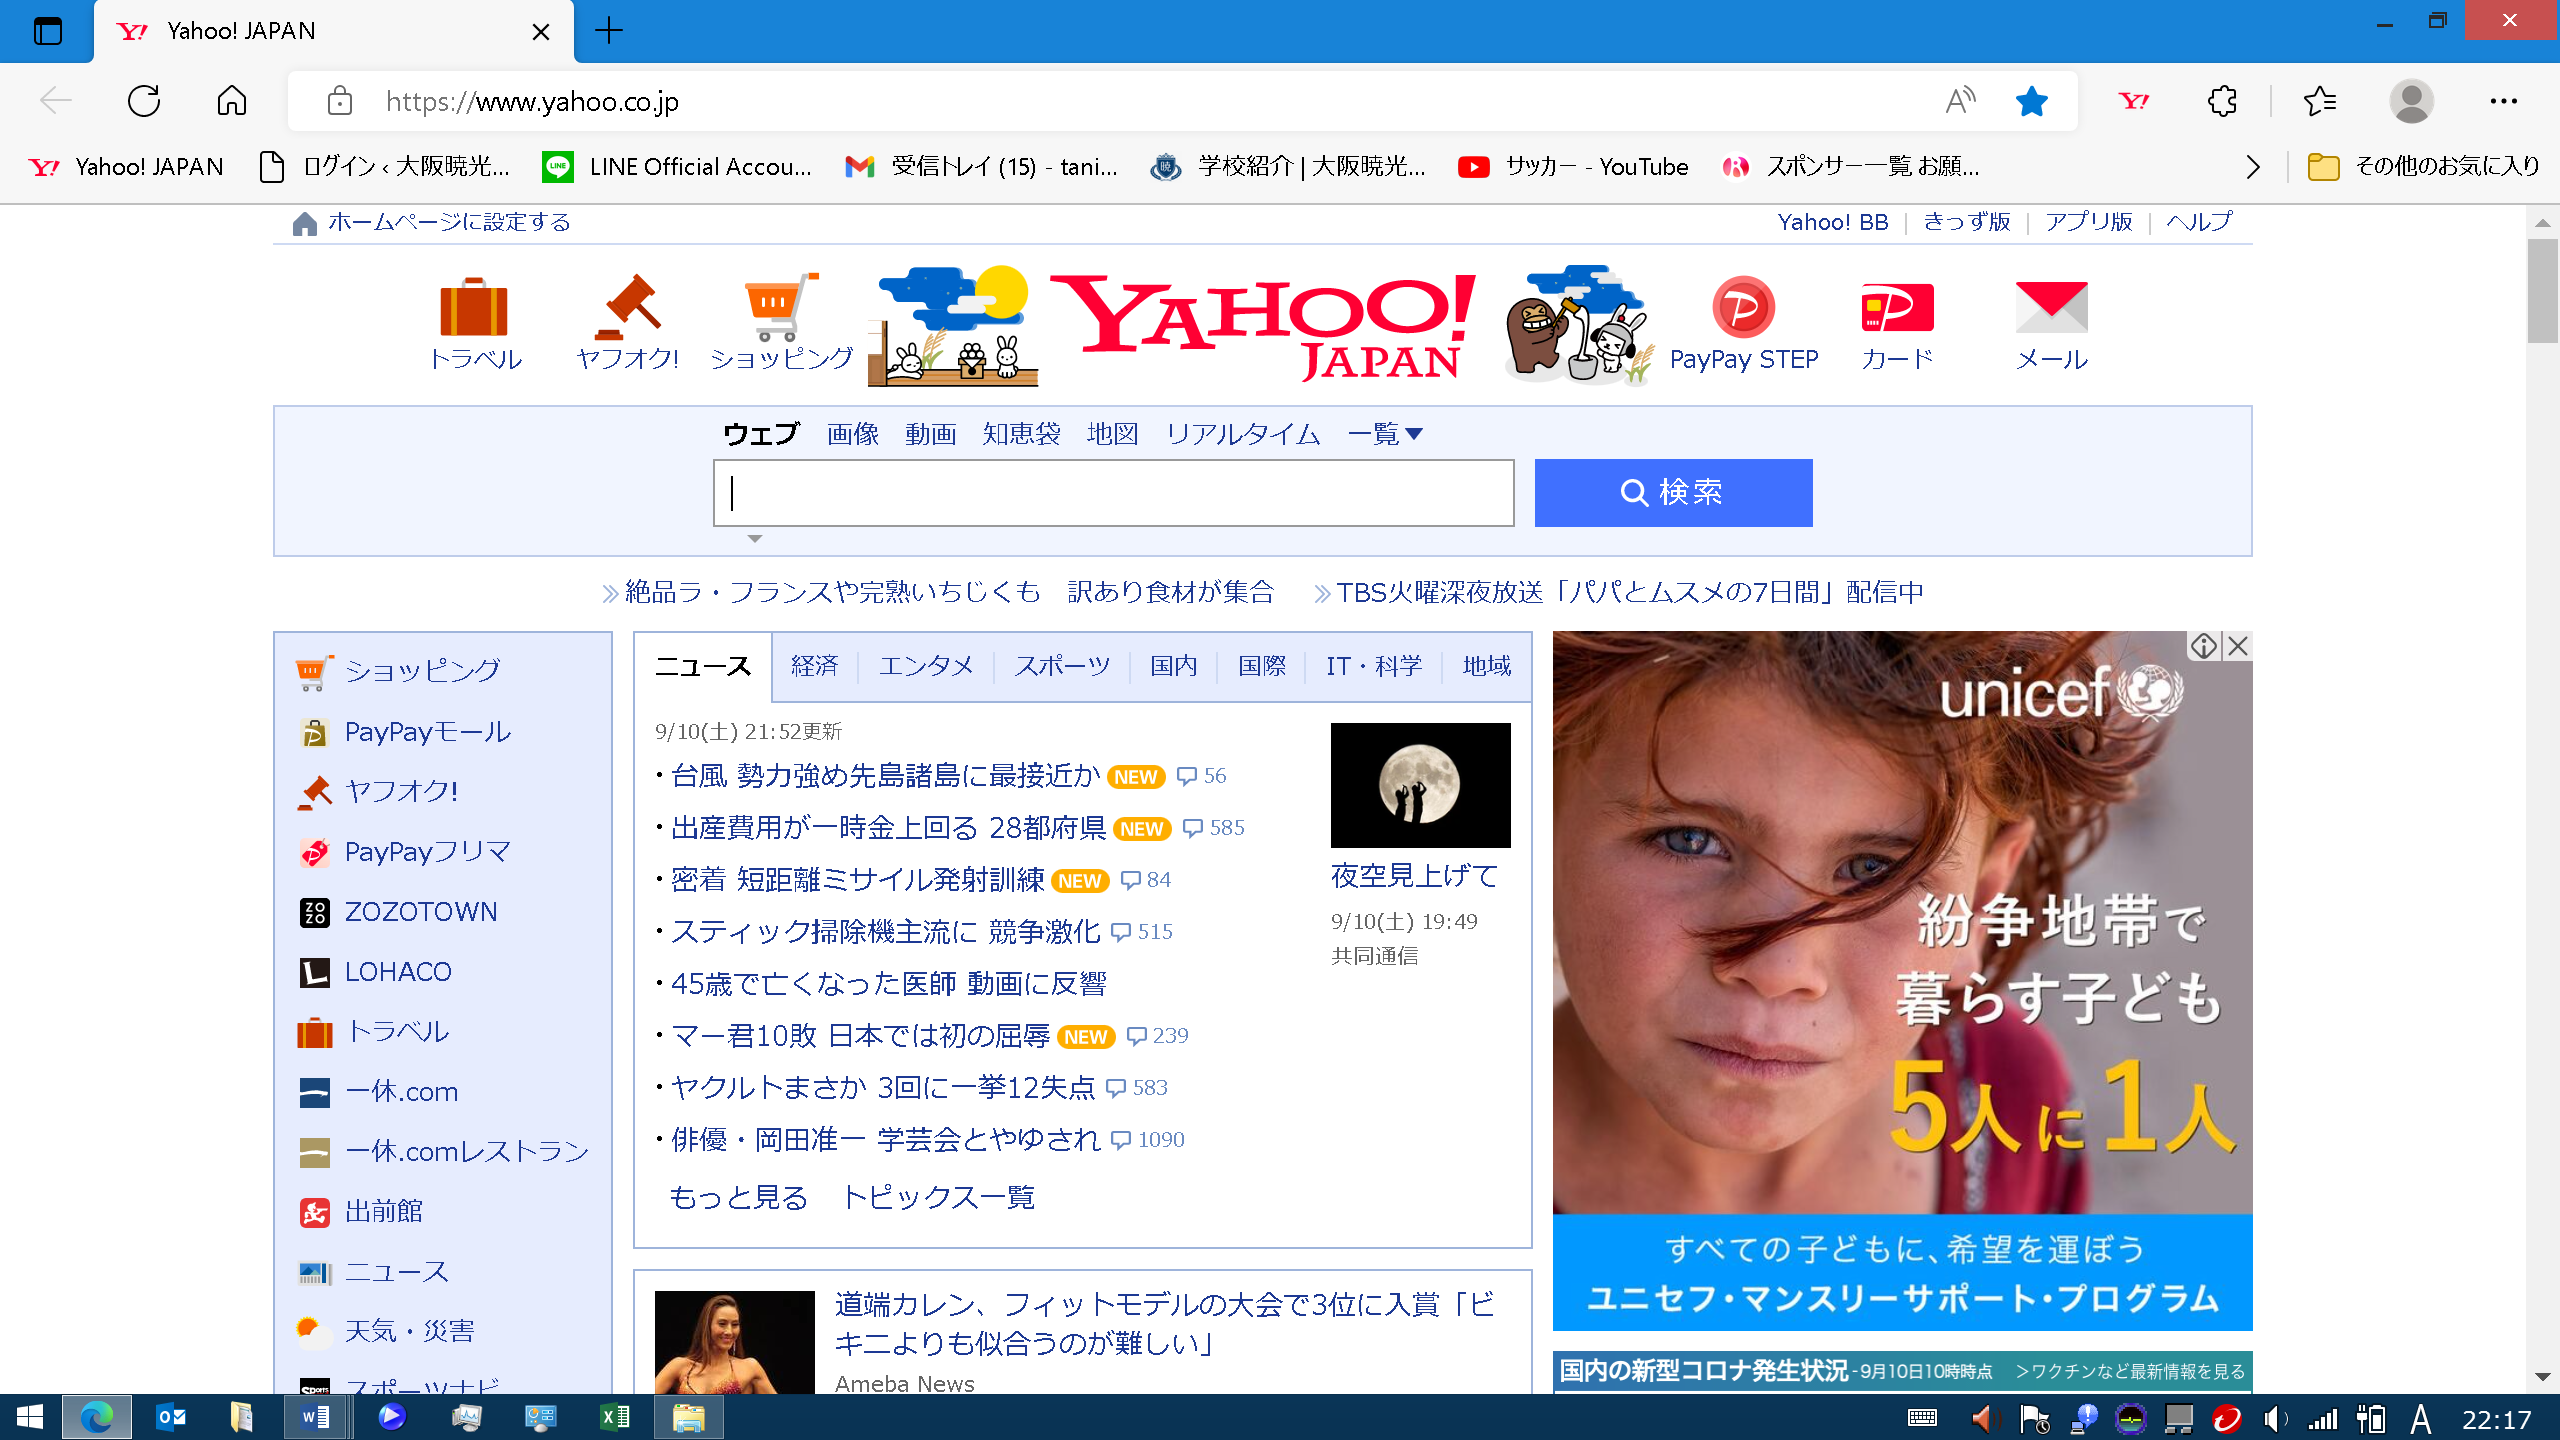This screenshot has height=1440, width=2560.
Task: Open サッカー - YouTube bookmark
Action: point(1573,167)
